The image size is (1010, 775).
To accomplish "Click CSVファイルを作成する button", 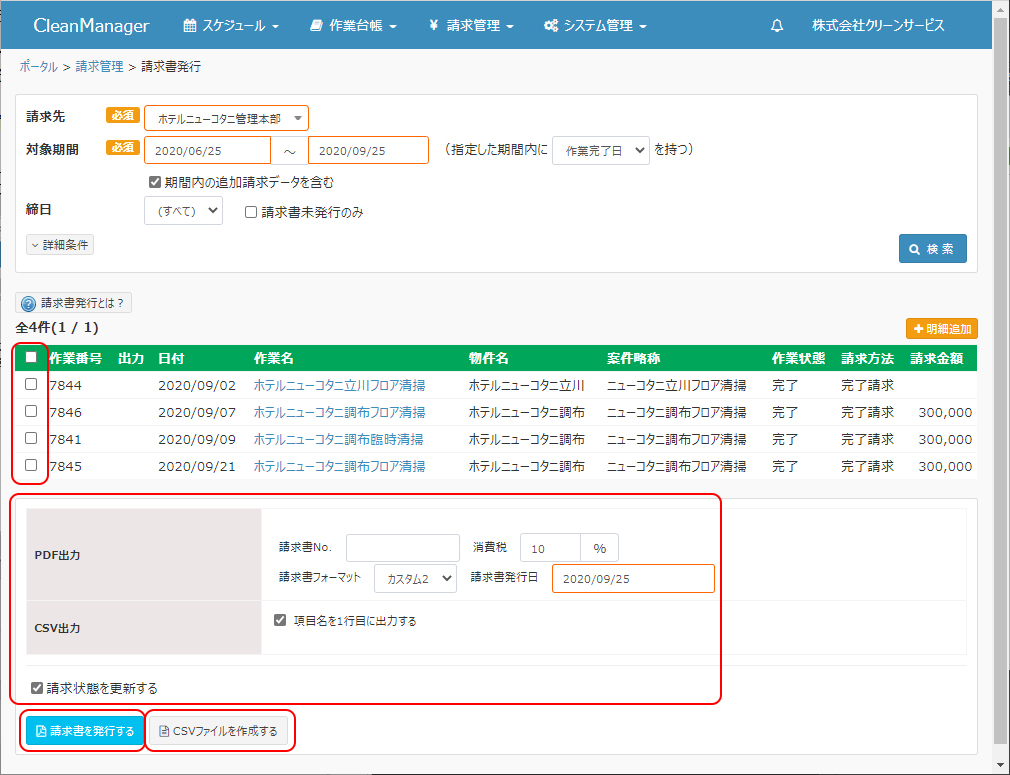I will [x=218, y=731].
